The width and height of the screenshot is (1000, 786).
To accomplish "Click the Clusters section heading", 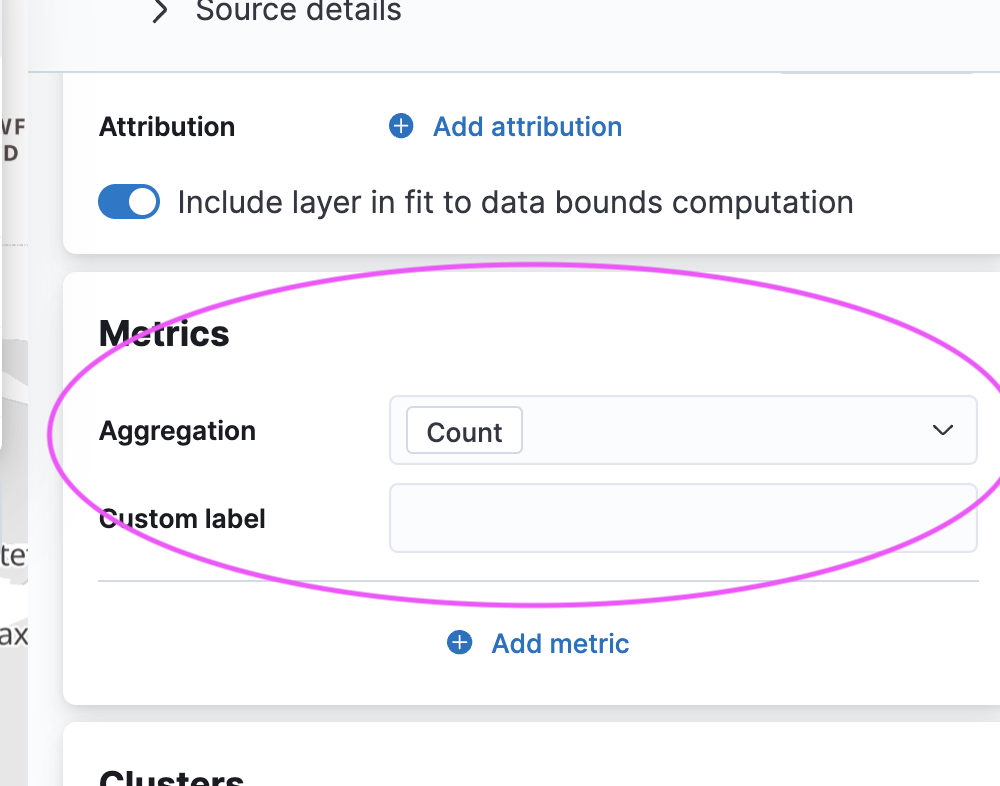I will click(172, 778).
